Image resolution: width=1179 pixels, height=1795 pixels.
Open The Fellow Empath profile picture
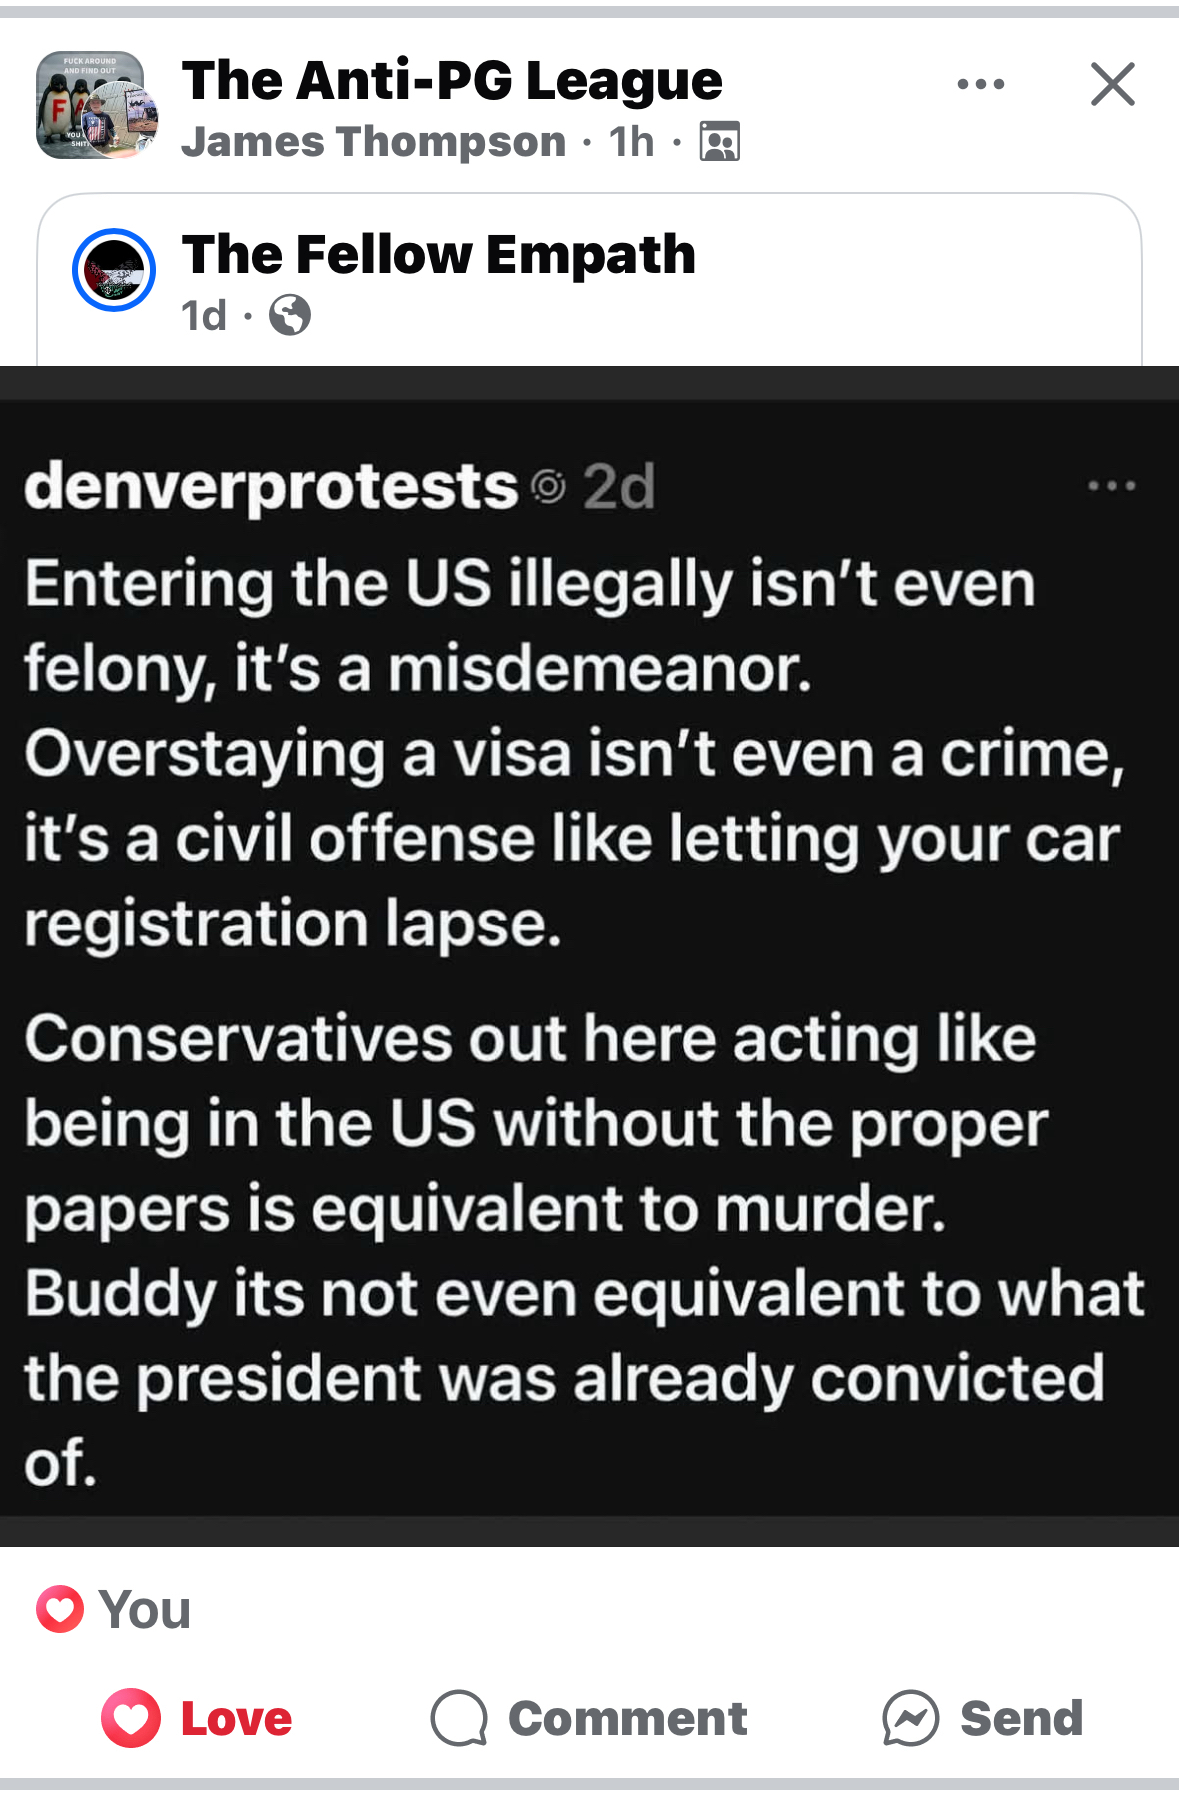[x=114, y=270]
